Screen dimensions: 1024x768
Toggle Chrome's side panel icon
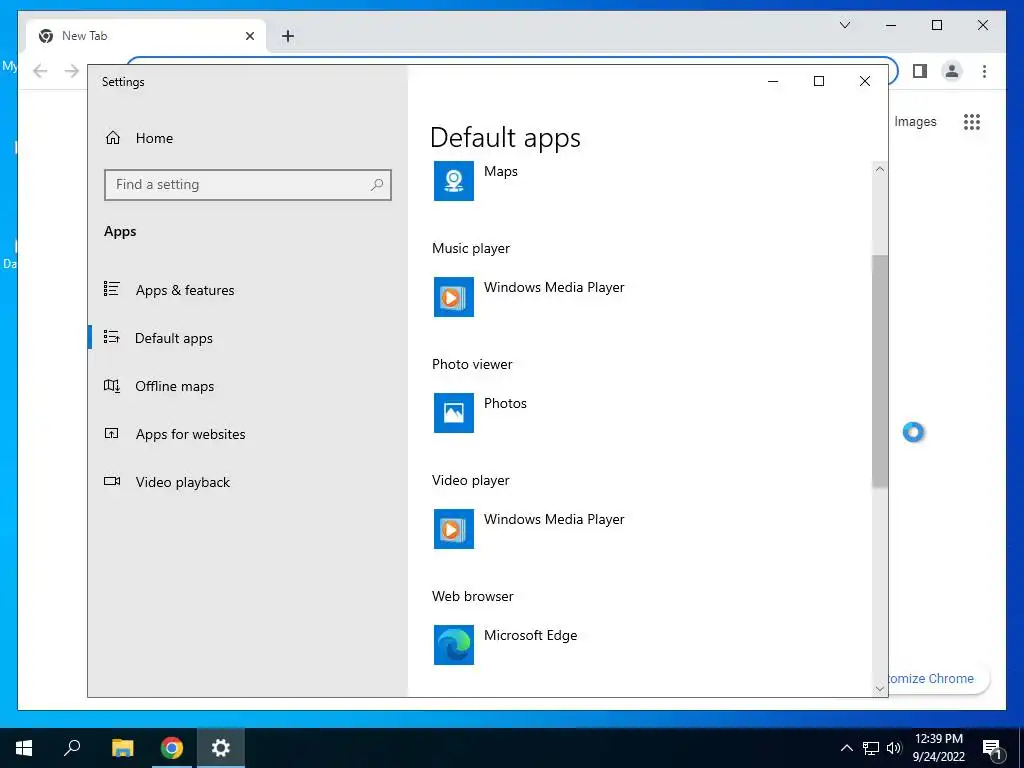(920, 71)
